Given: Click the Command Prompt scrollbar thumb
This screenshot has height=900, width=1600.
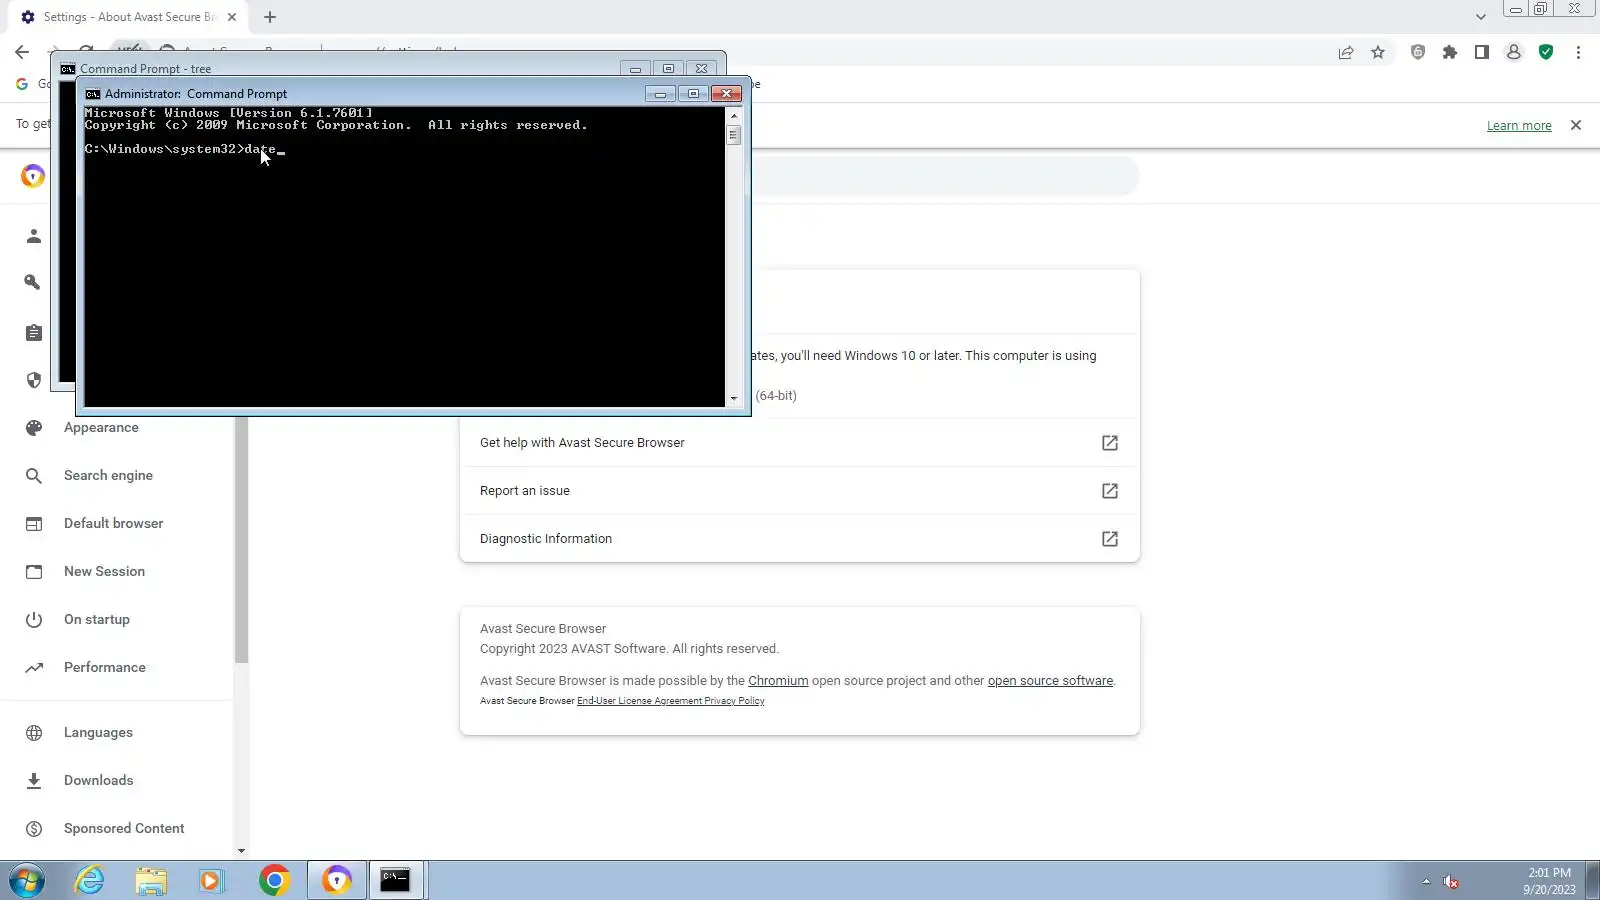Looking at the screenshot, I should coord(734,135).
